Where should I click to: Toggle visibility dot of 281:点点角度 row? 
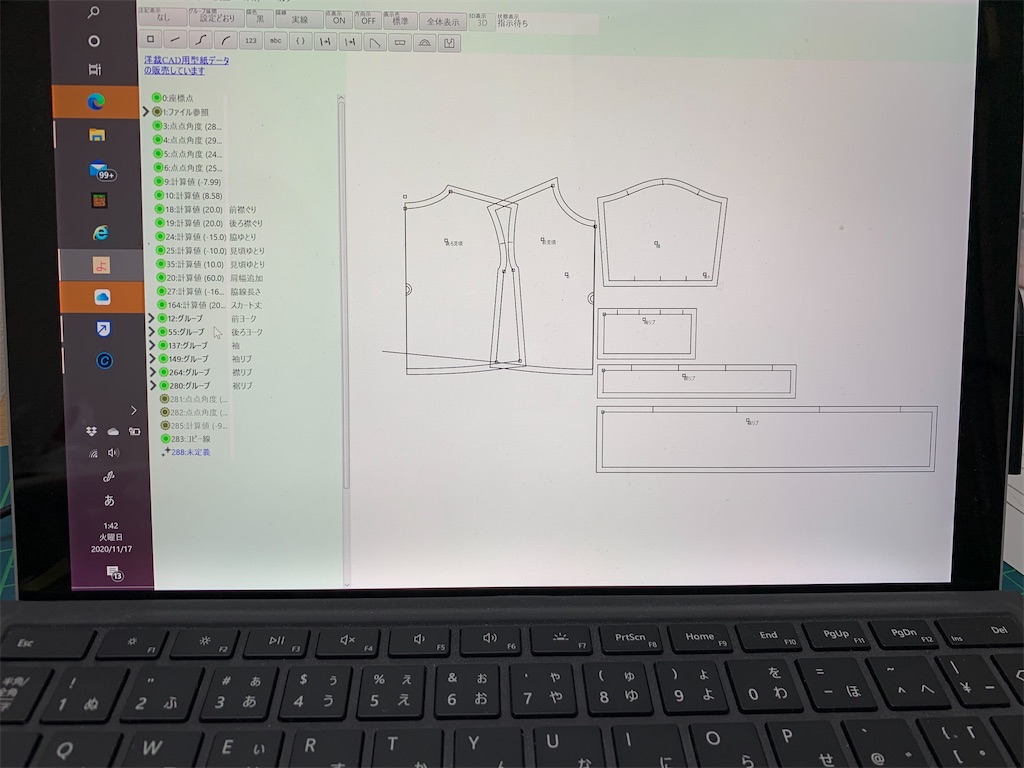tap(165, 398)
